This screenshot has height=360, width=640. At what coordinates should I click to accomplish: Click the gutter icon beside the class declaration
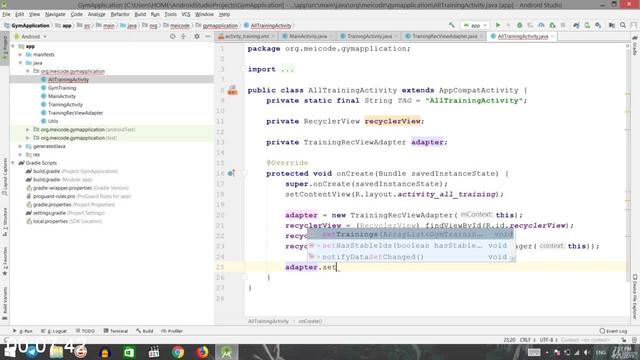(x=232, y=90)
